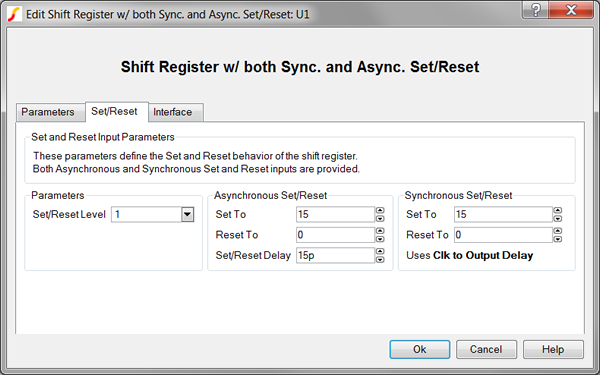Click the Synchronous Set To input field
Image resolution: width=600 pixels, height=375 pixels.
pyautogui.click(x=503, y=214)
